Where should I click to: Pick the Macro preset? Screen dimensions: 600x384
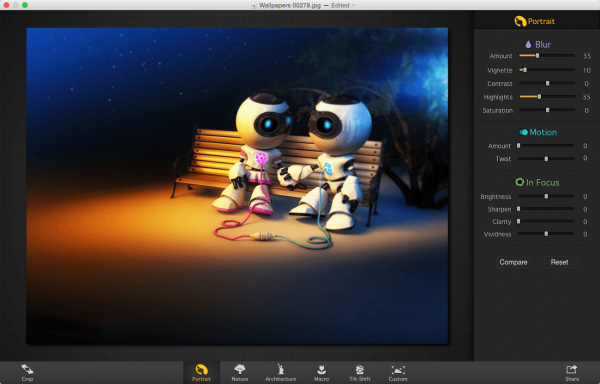321,373
